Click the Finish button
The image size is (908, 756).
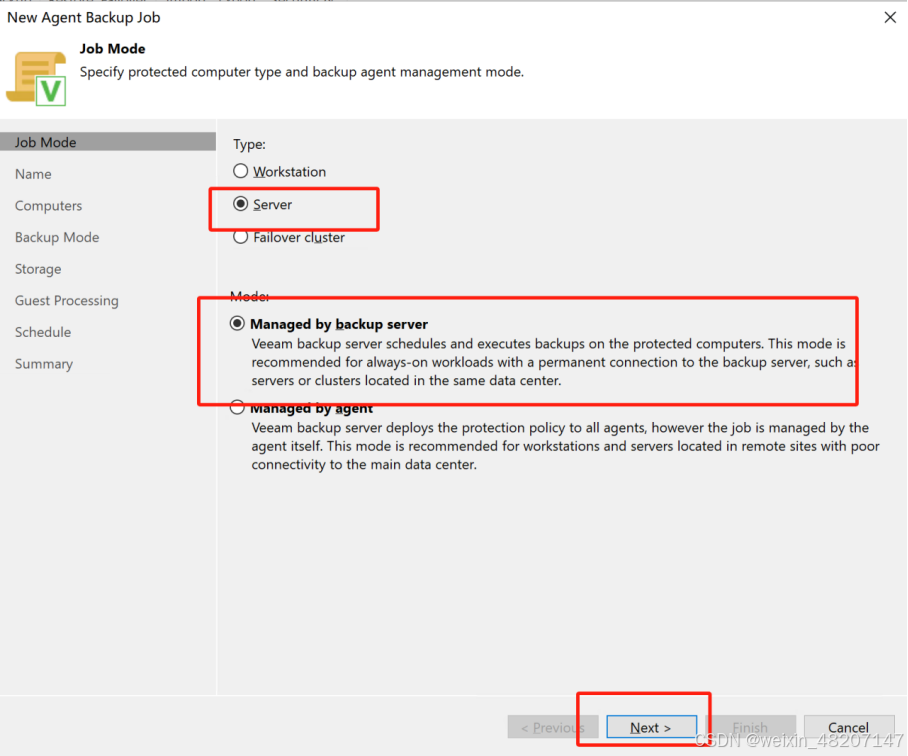pyautogui.click(x=750, y=727)
